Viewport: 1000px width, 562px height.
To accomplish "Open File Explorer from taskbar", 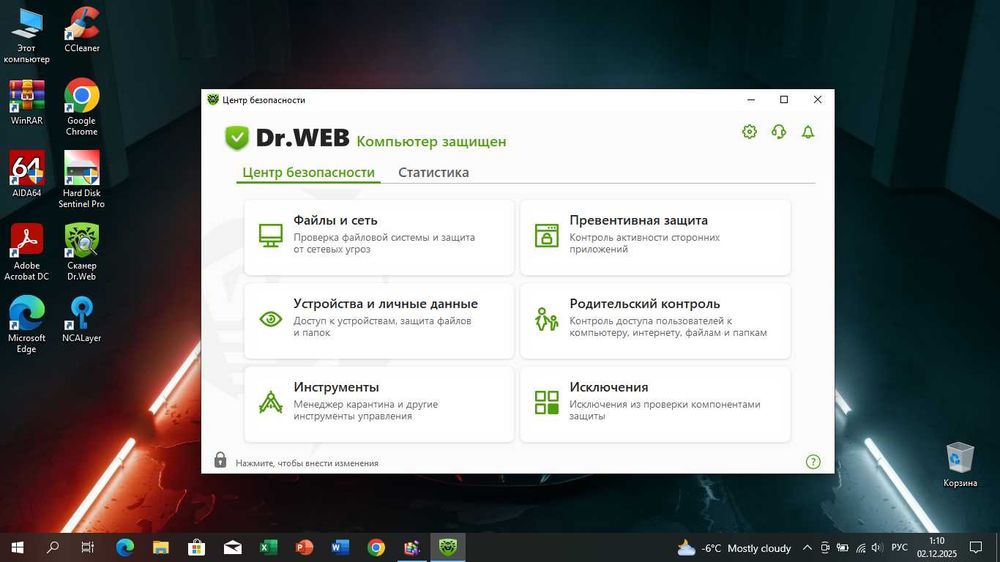I will point(161,547).
